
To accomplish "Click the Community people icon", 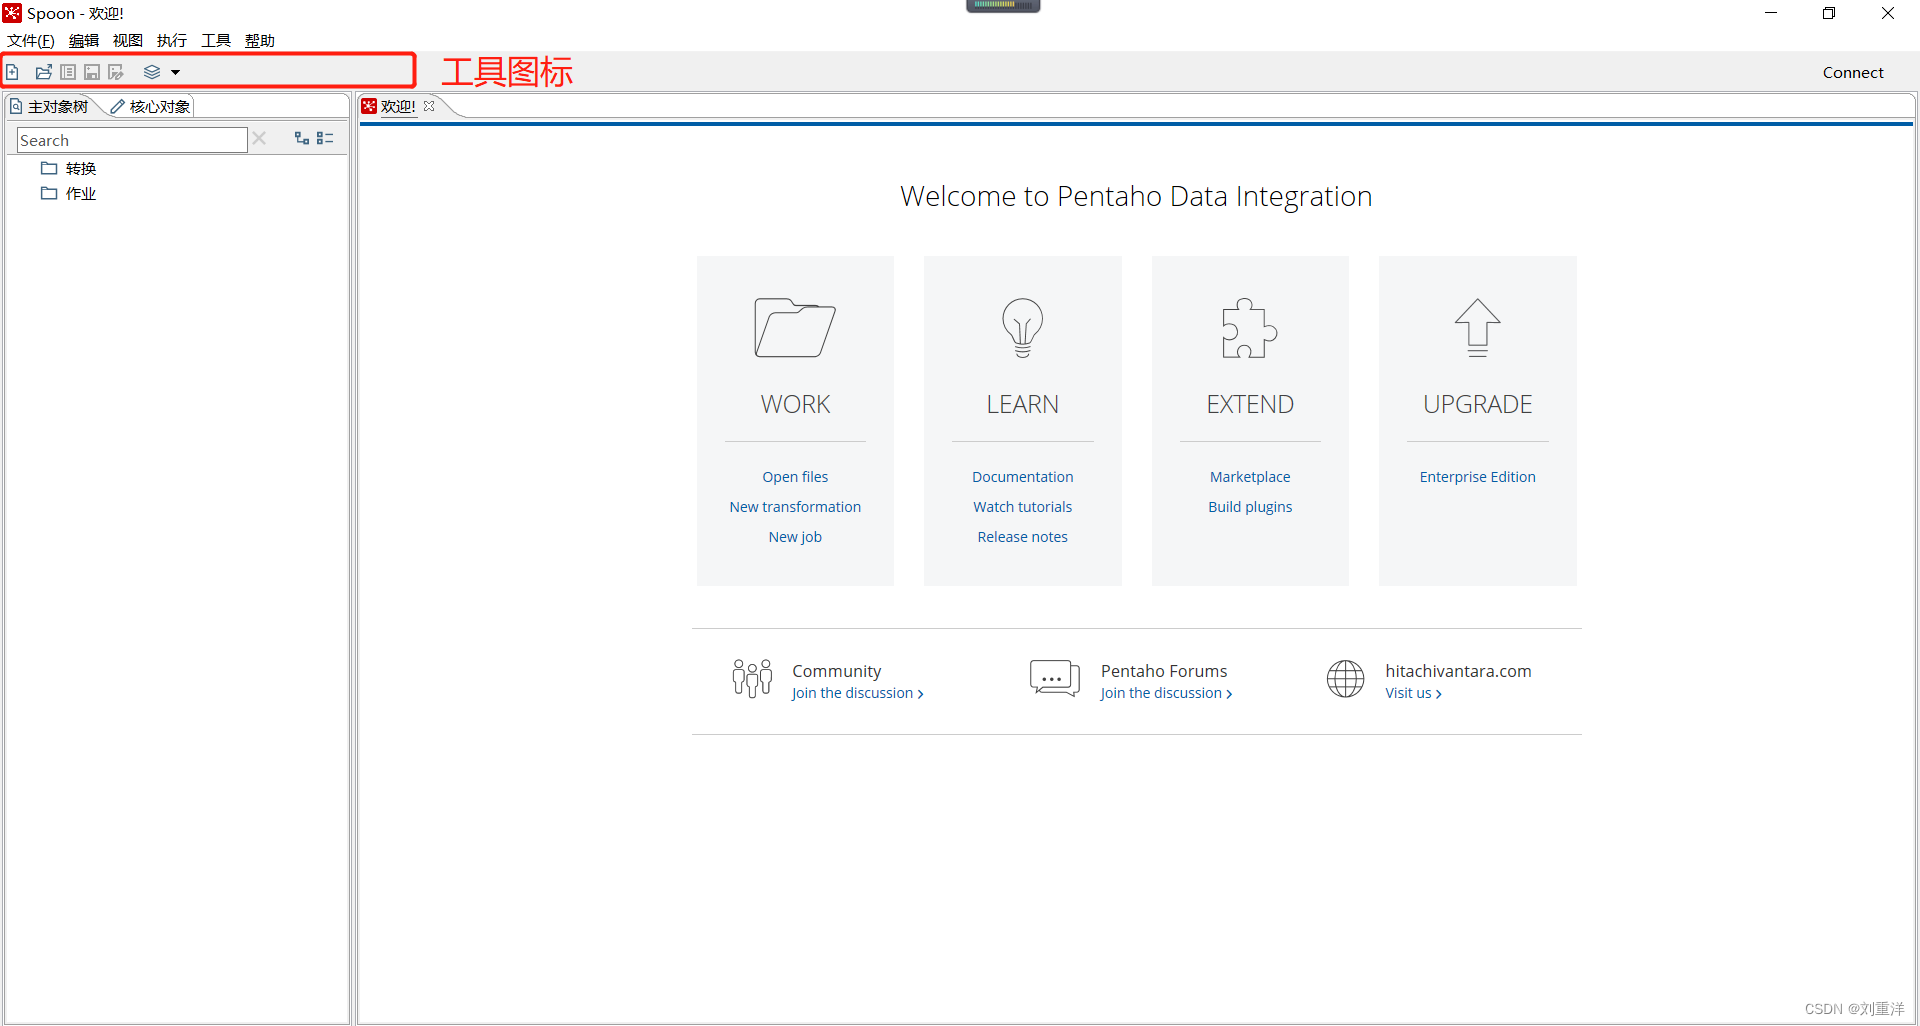I will point(752,678).
